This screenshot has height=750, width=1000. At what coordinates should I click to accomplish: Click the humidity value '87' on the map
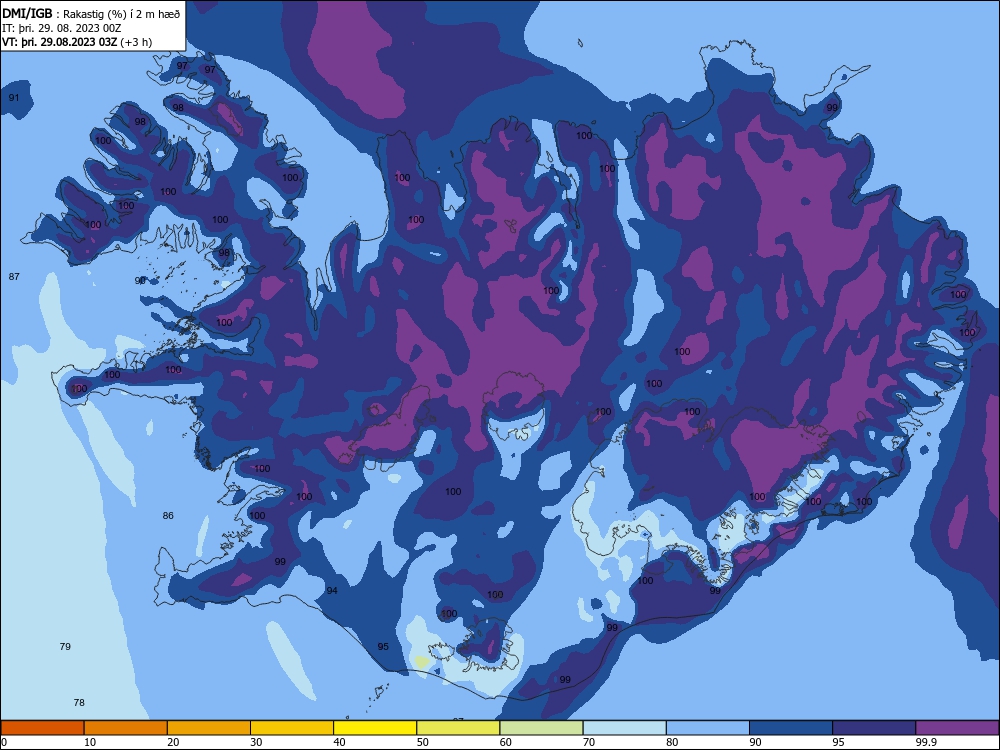pyautogui.click(x=14, y=276)
